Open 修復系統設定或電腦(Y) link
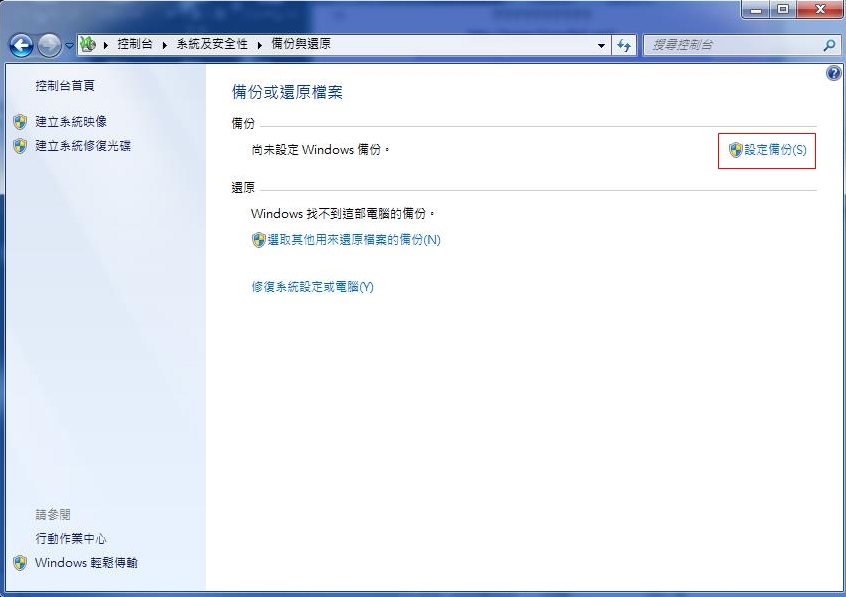The width and height of the screenshot is (846, 597). point(312,287)
